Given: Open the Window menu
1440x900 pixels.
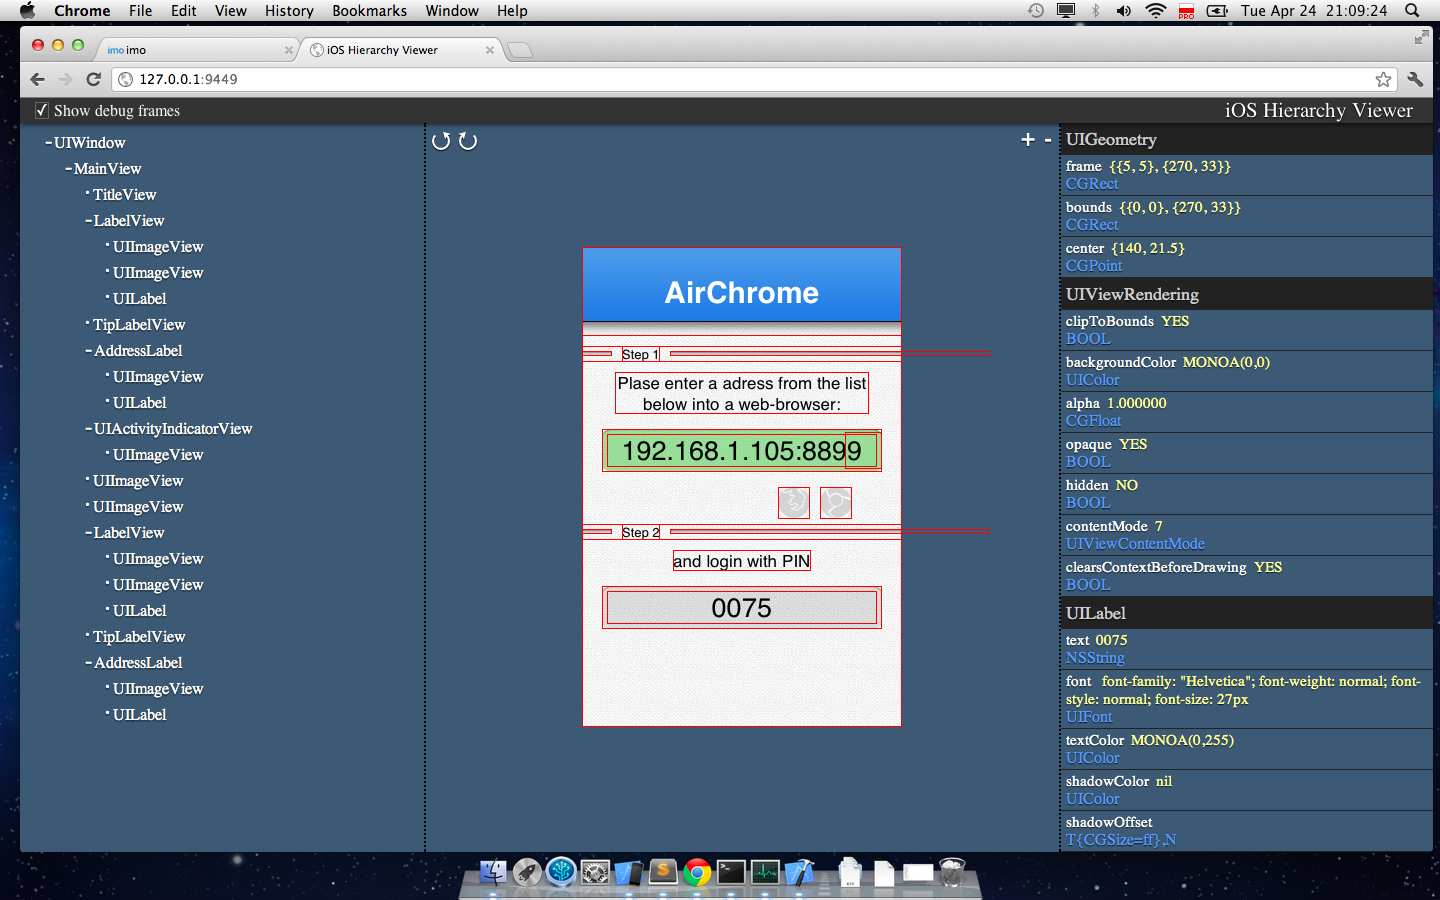Looking at the screenshot, I should pos(452,11).
